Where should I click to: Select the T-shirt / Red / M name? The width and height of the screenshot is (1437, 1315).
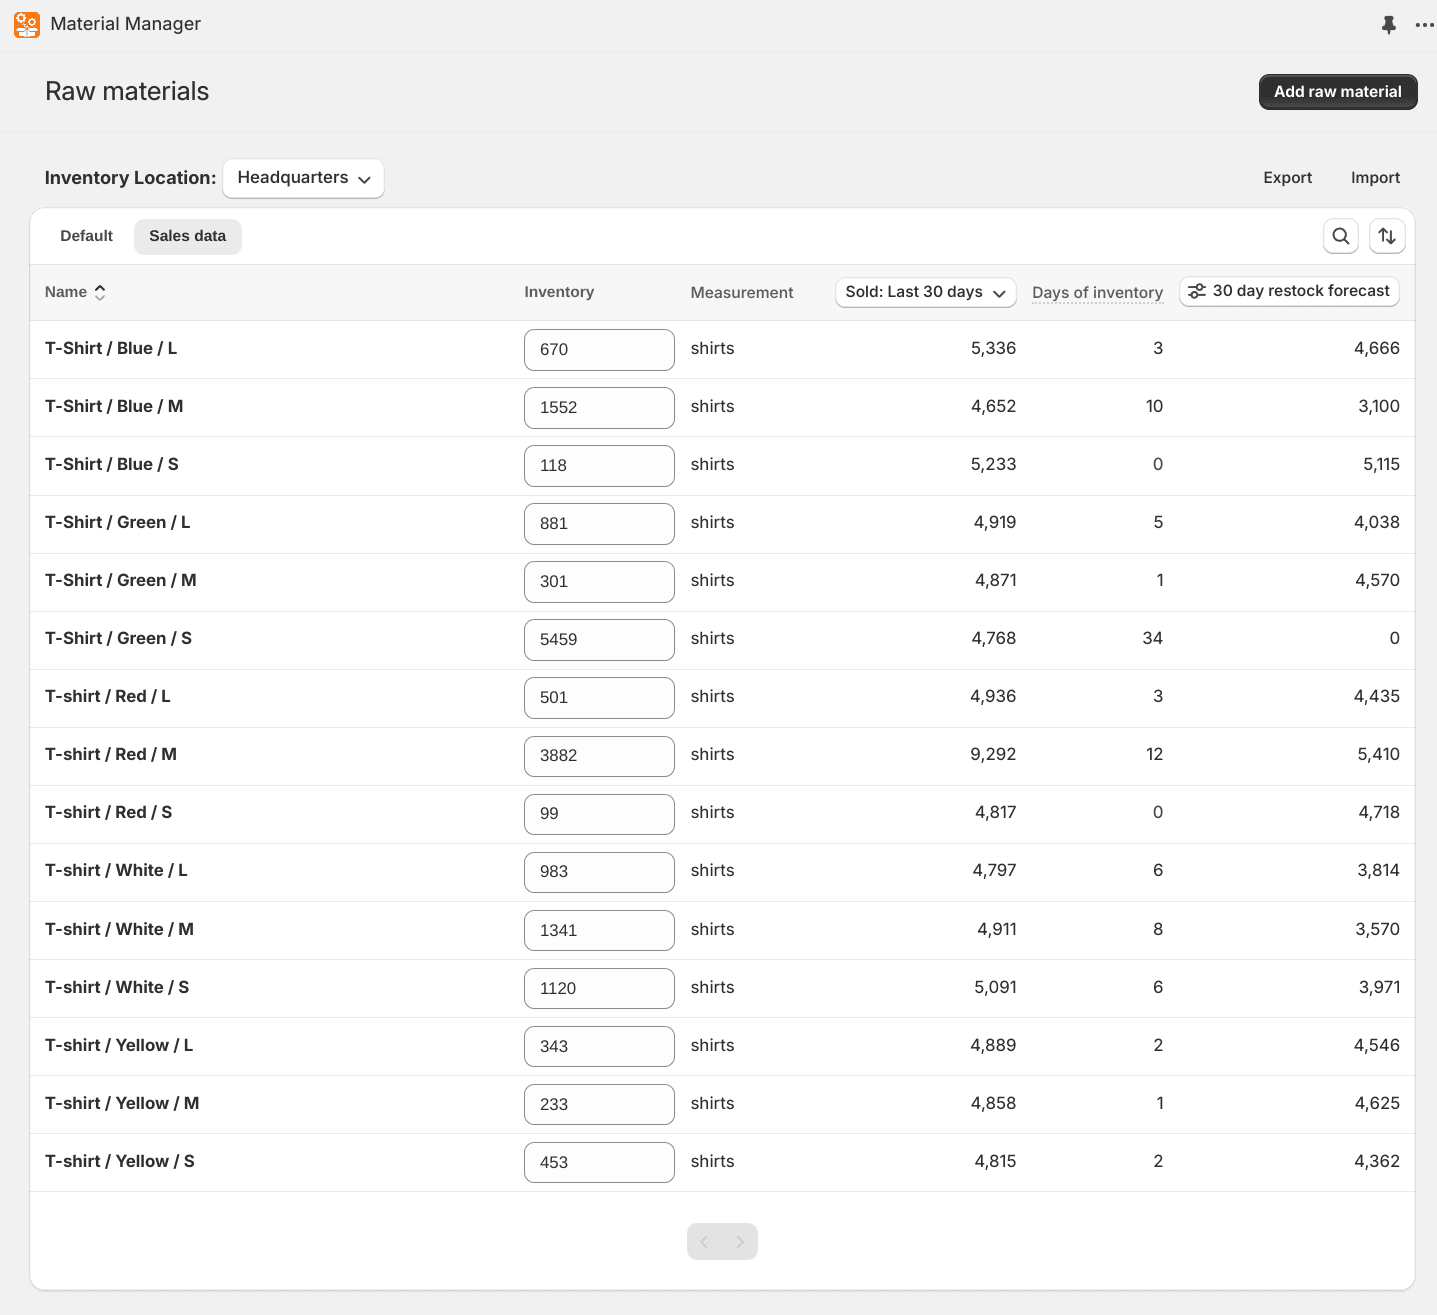point(111,754)
